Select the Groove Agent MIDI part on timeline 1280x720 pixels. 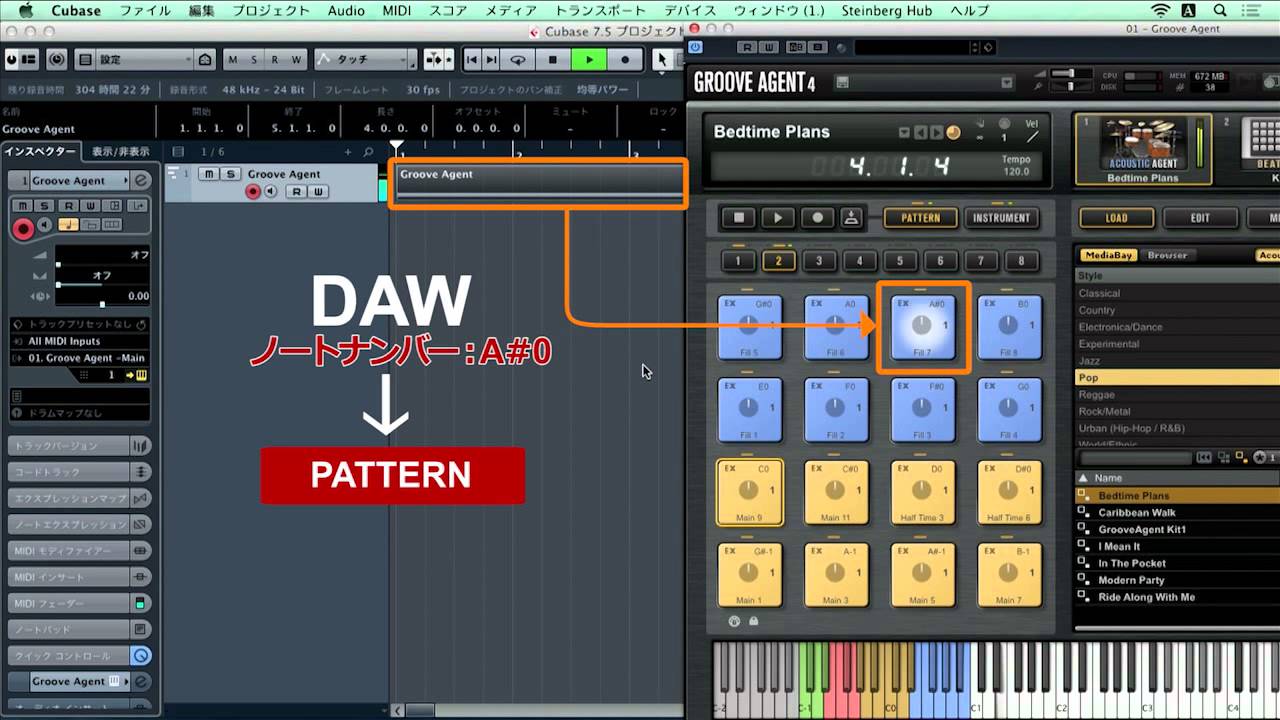[x=538, y=182]
